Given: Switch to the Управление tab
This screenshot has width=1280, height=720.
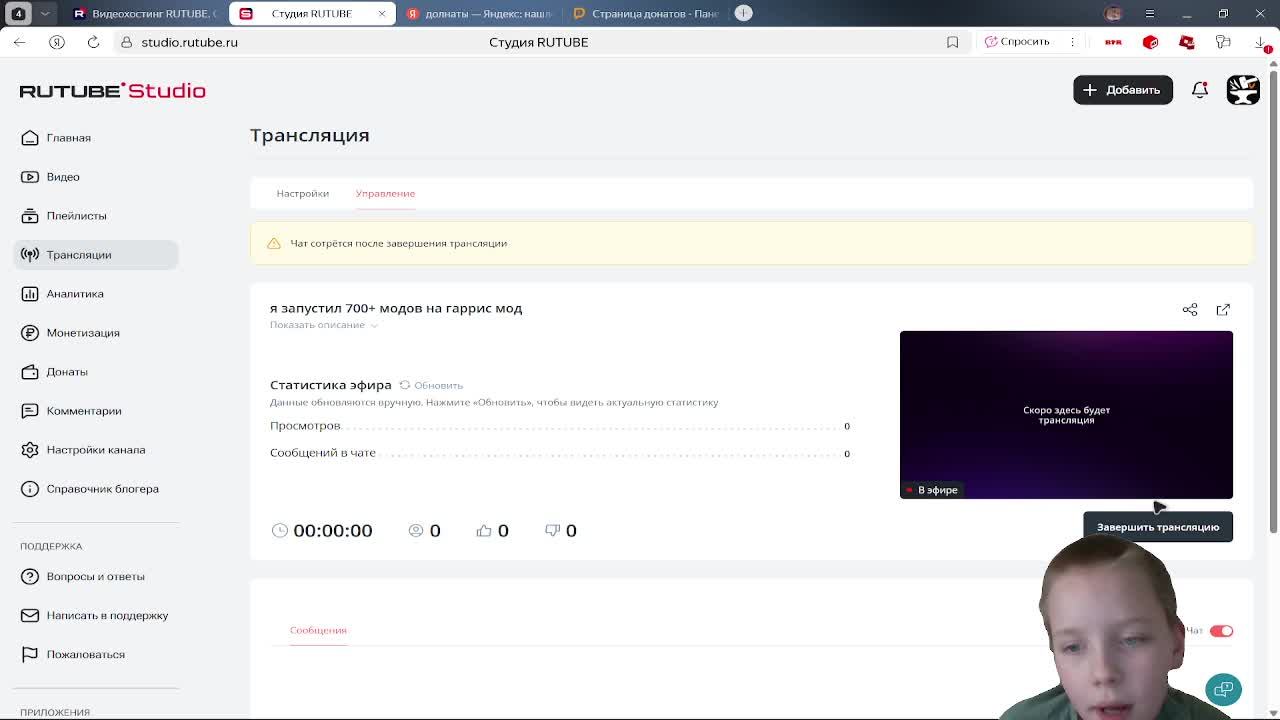Looking at the screenshot, I should tap(385, 193).
